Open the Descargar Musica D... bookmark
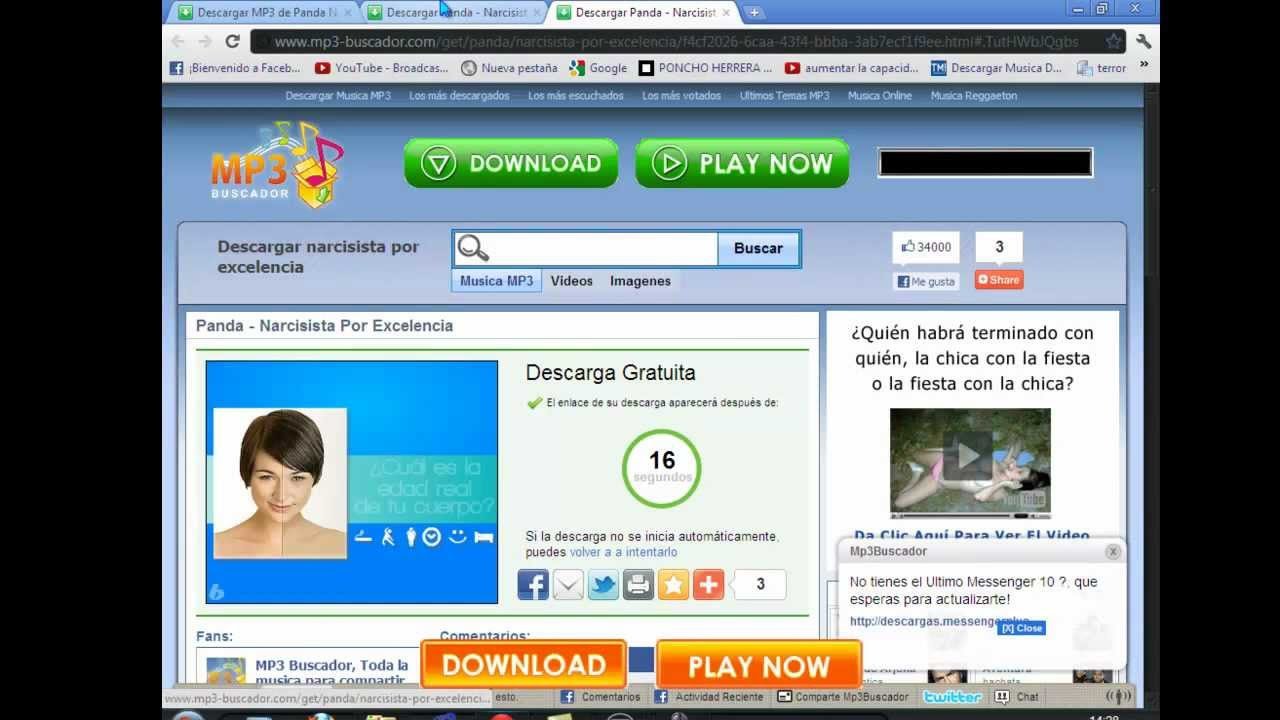The width and height of the screenshot is (1280, 720). (996, 68)
